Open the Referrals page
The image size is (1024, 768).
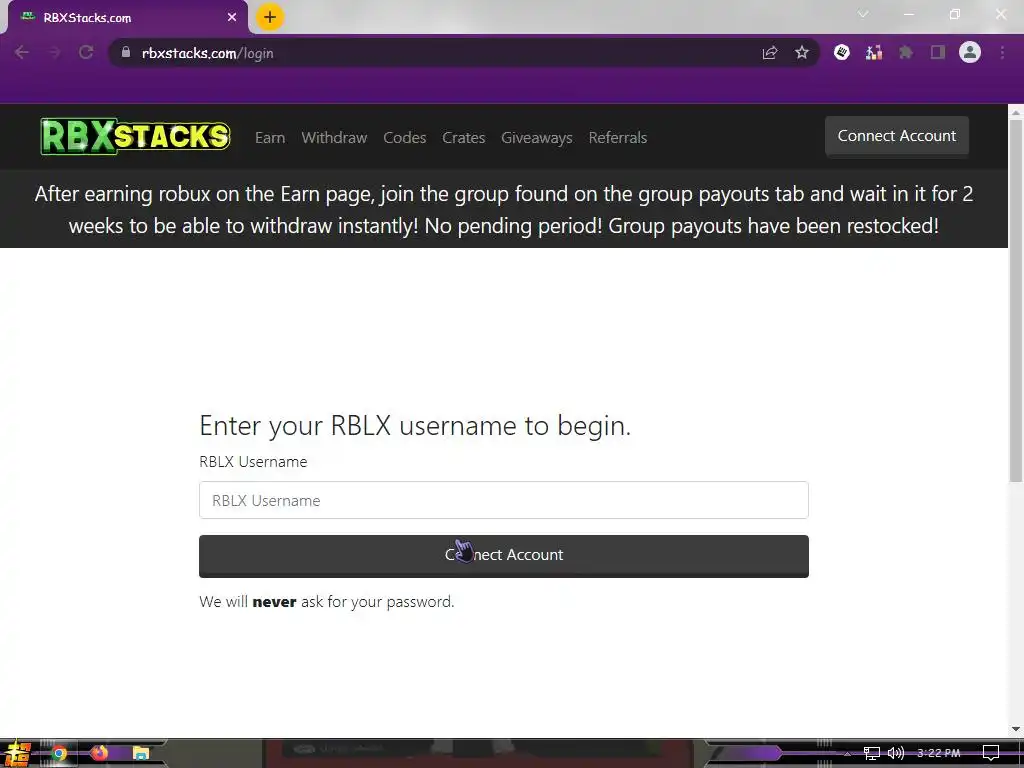[x=618, y=138]
